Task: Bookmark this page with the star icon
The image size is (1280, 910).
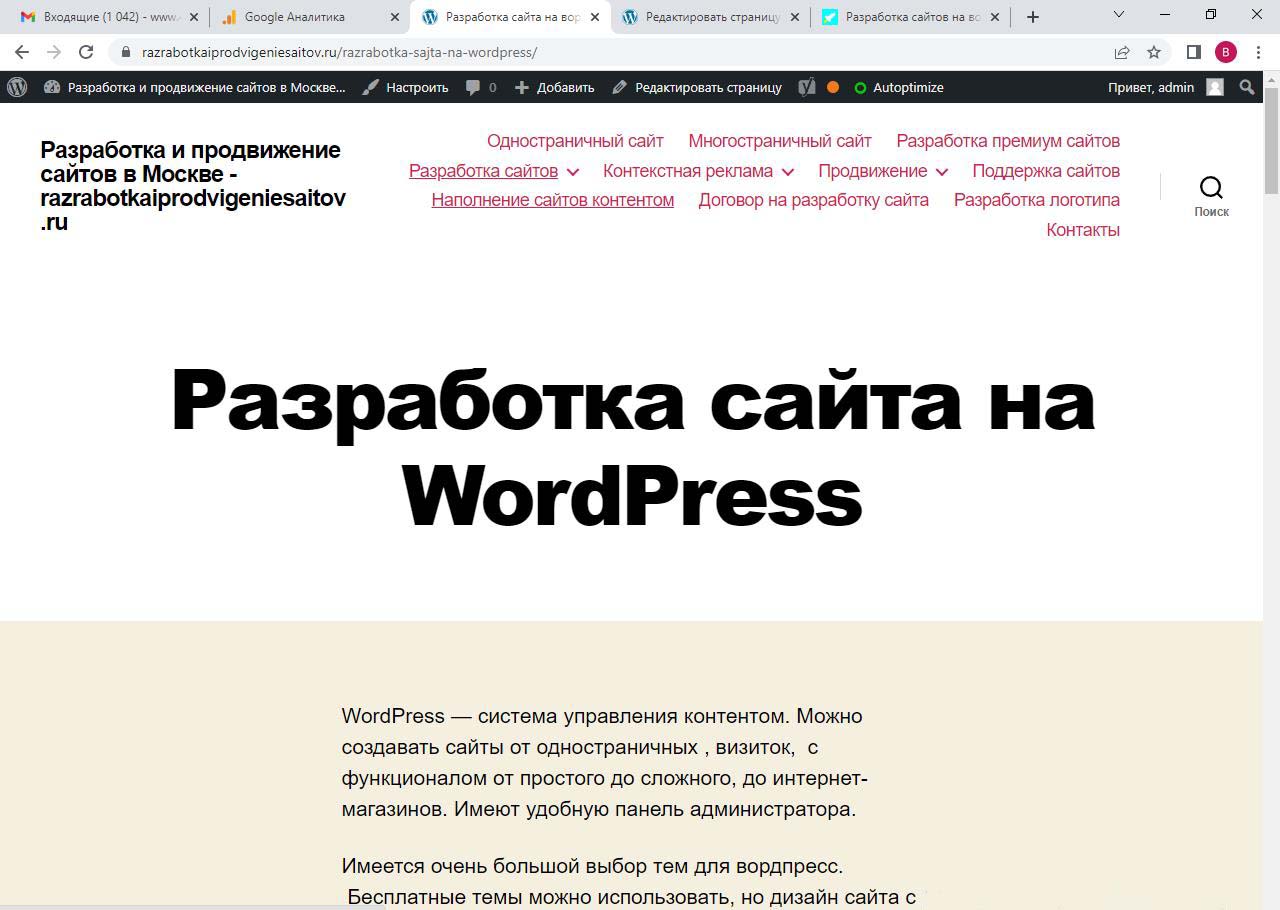Action: pyautogui.click(x=1154, y=52)
